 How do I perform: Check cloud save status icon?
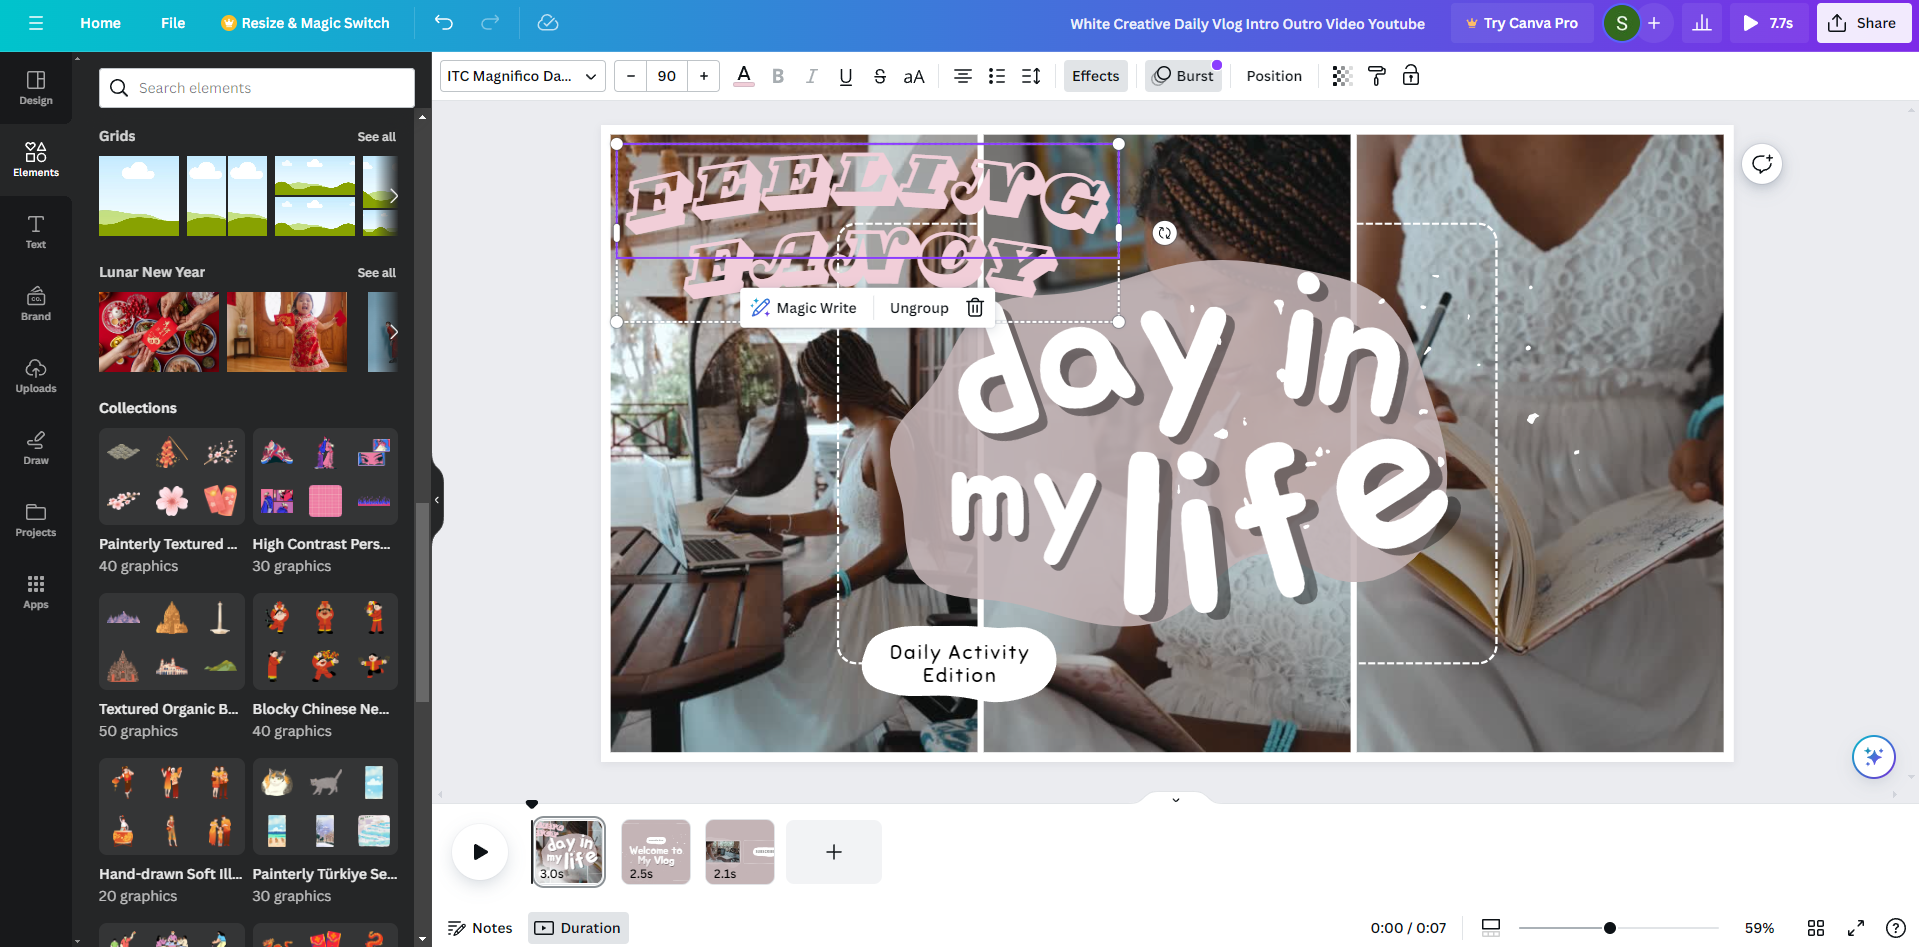coord(548,23)
